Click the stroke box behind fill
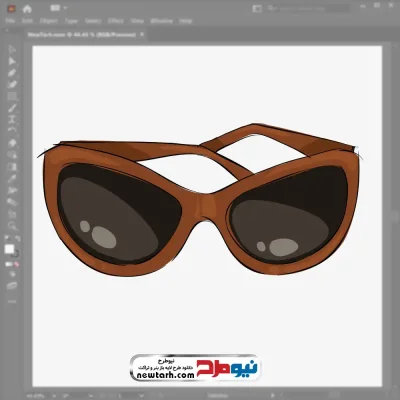 click(15, 253)
